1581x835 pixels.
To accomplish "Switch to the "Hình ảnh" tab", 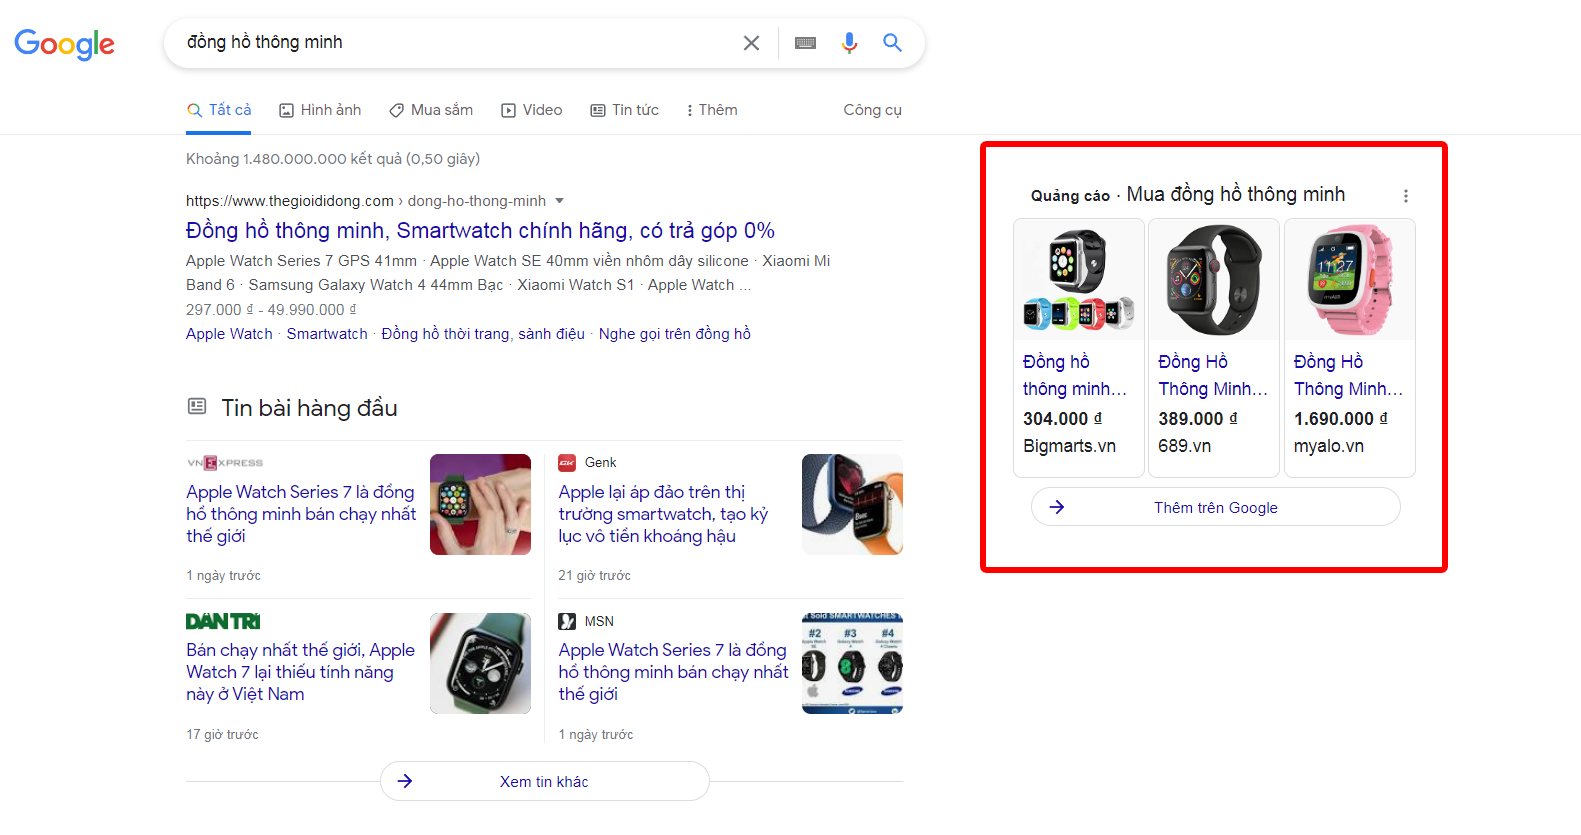I will coord(320,110).
